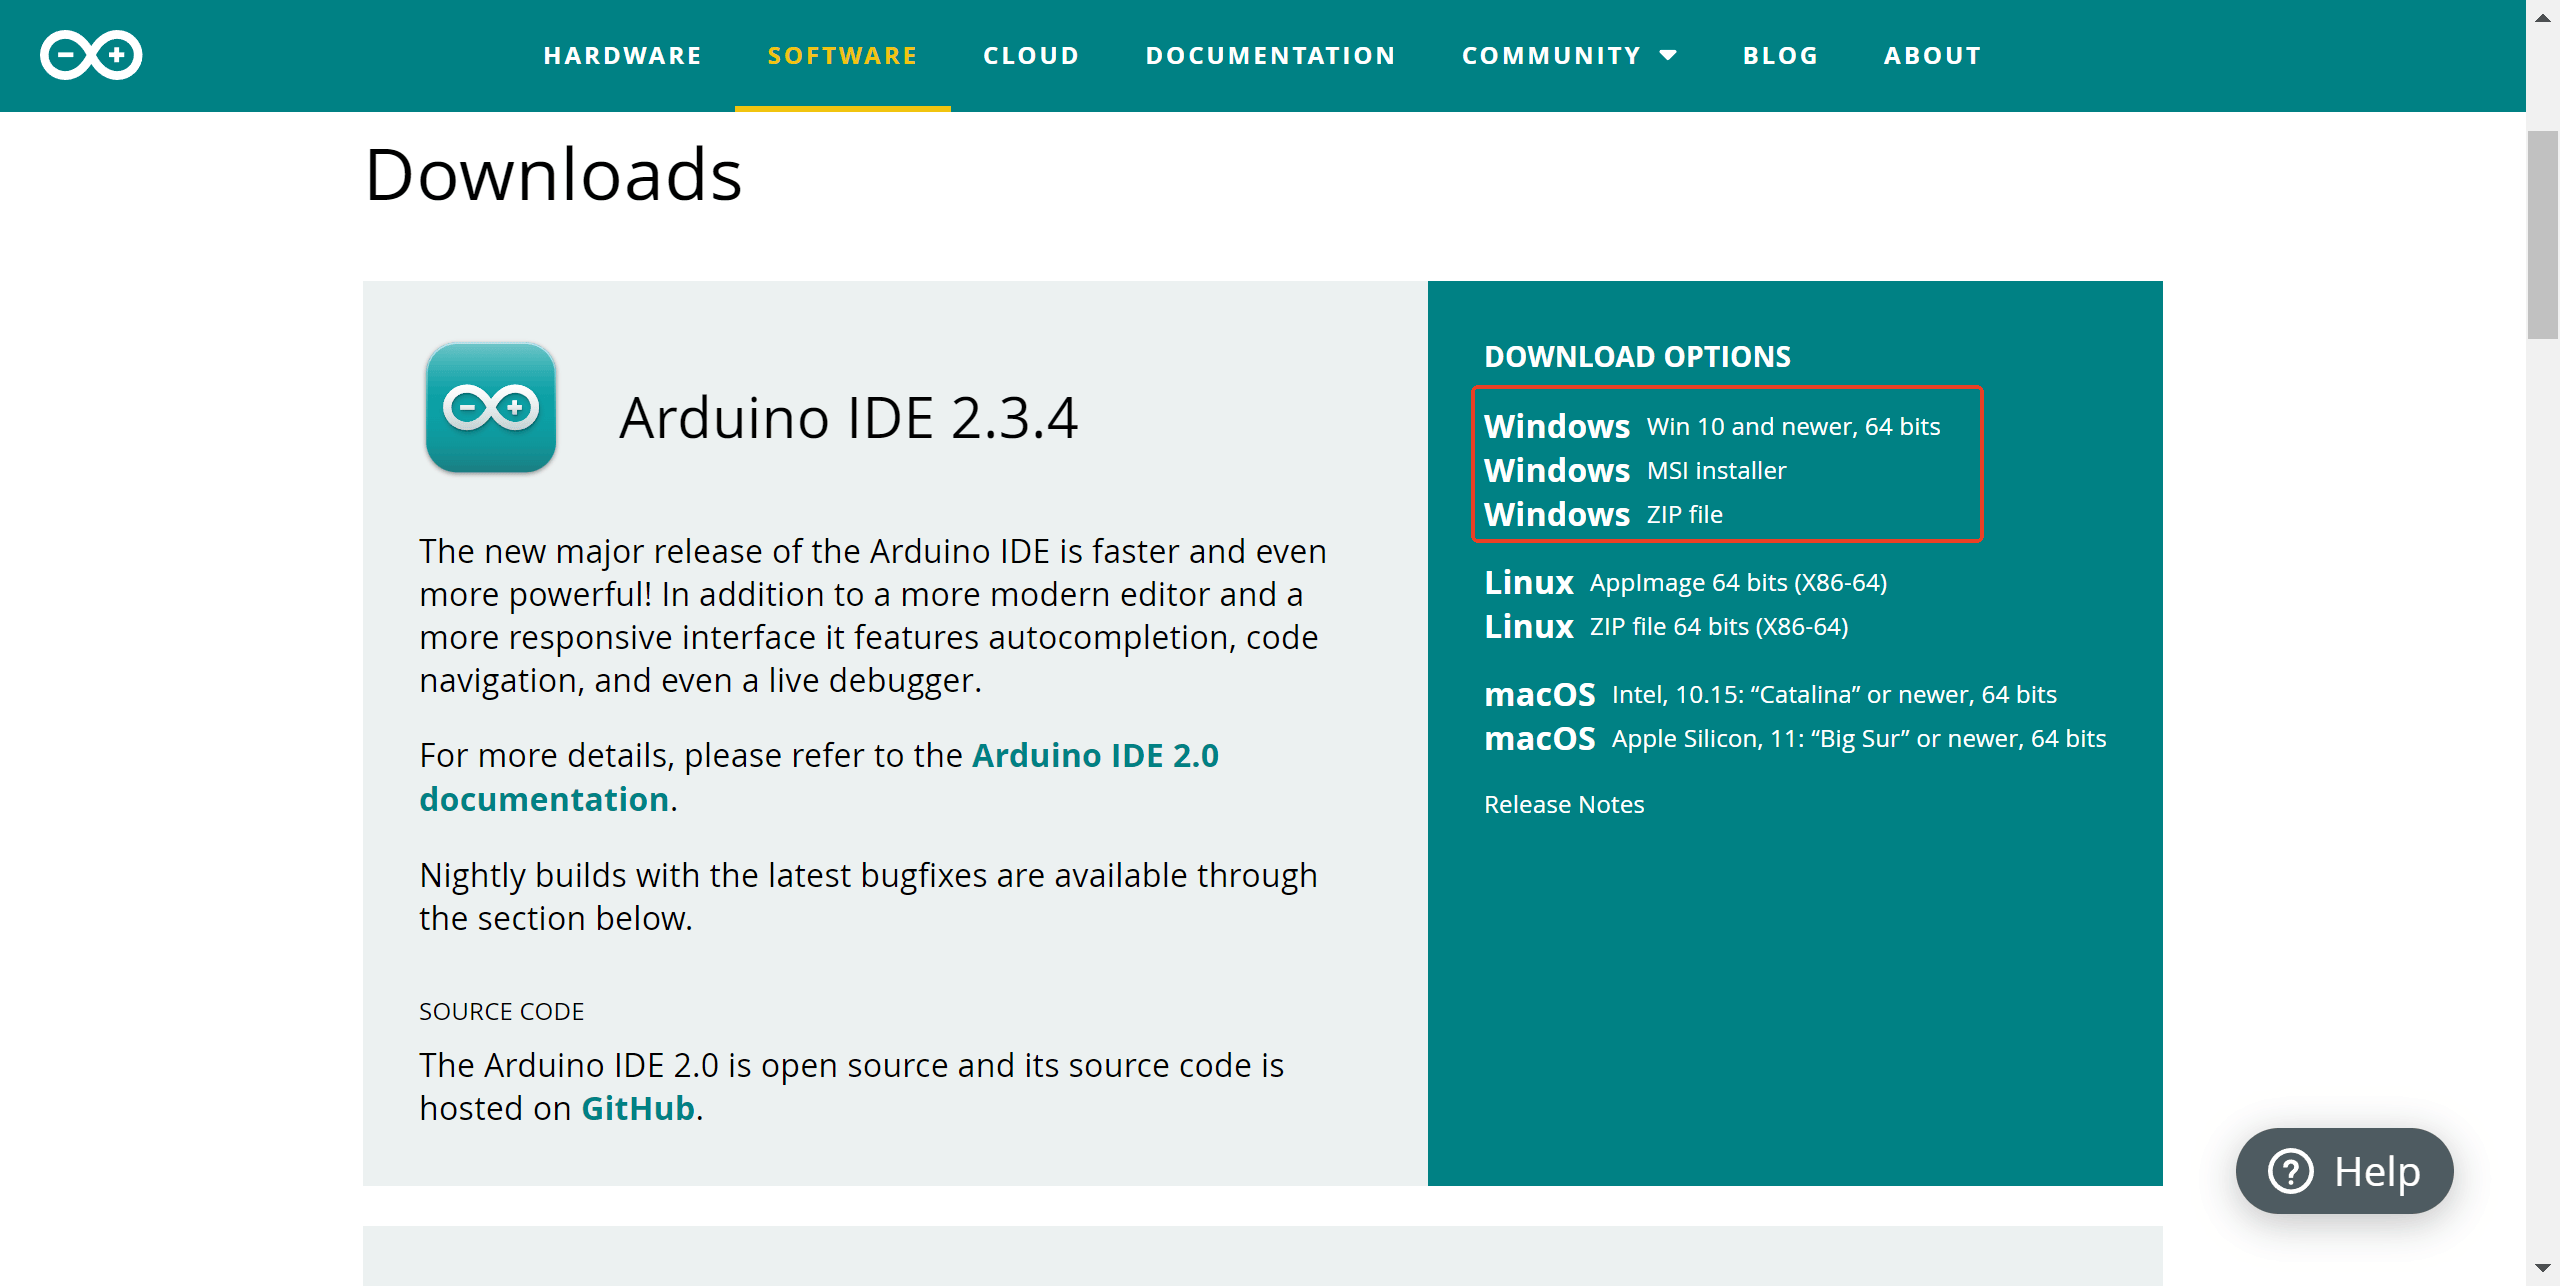This screenshot has width=2560, height=1286.
Task: Click the Arduino logo in the header
Action: pos(90,55)
